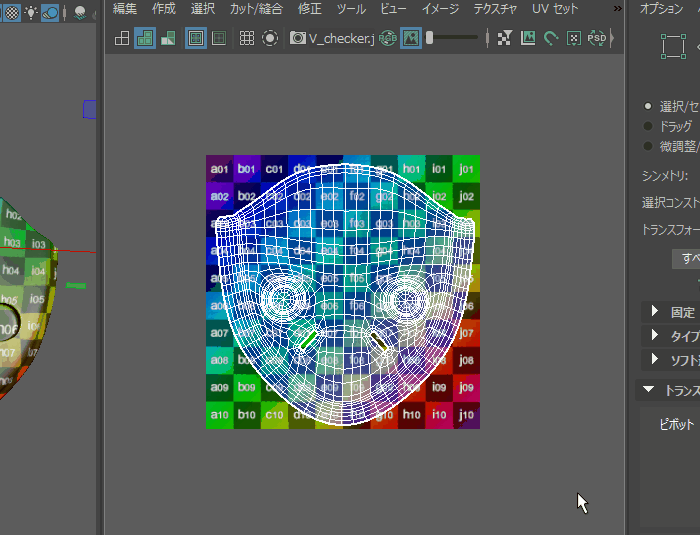The image size is (700, 535).
Task: Open the テクスチャ menu
Action: (x=495, y=8)
